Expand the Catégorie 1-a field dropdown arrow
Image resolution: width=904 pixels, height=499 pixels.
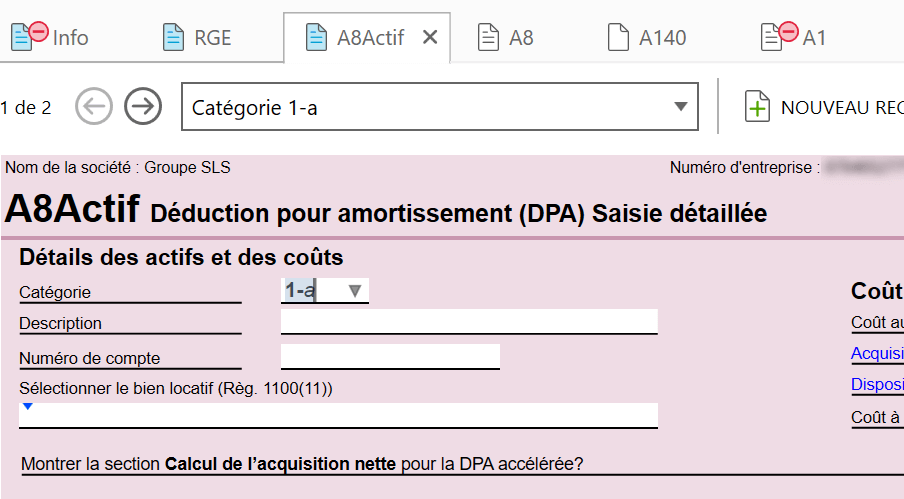point(355,291)
